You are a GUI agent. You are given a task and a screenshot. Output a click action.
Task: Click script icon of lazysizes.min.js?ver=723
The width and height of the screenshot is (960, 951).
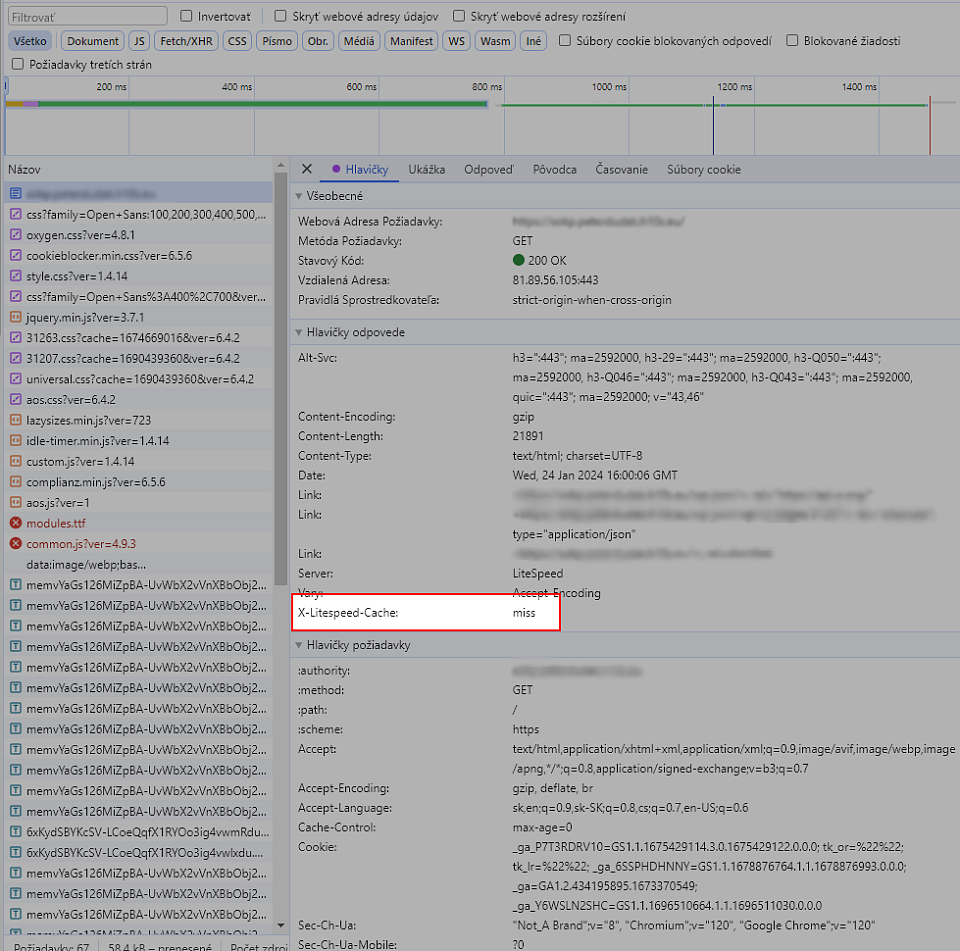16,420
